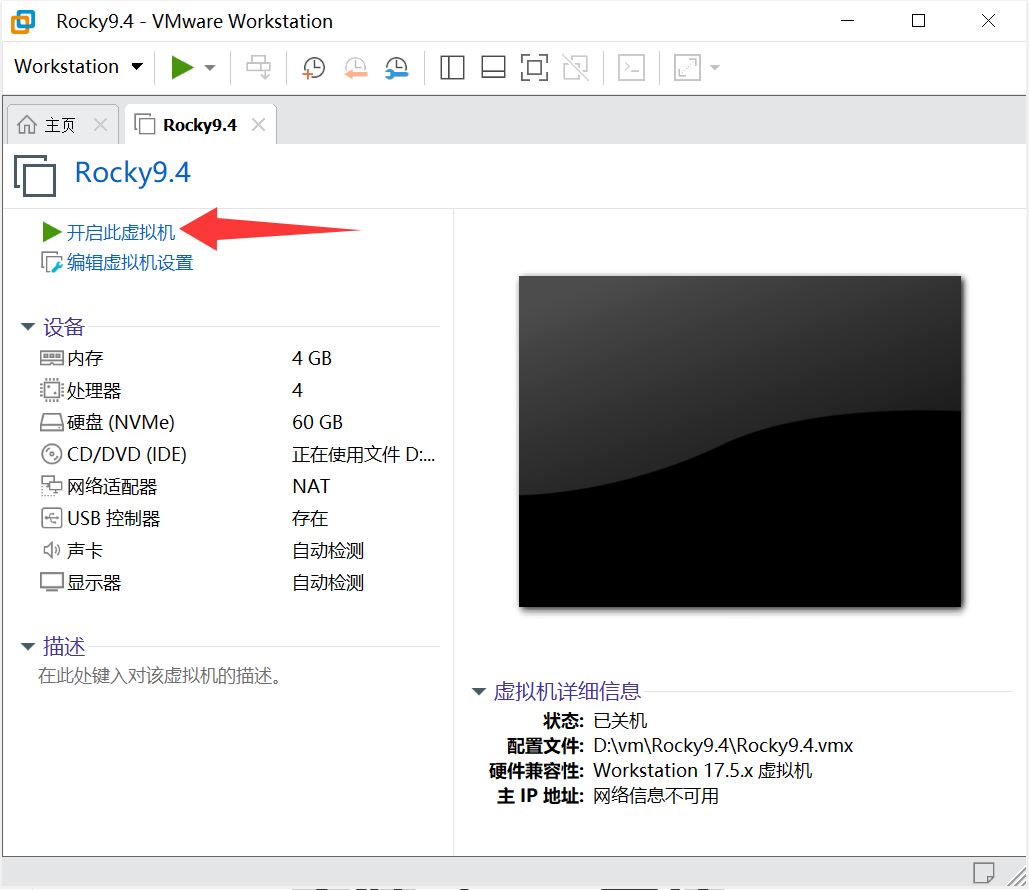Enter full screen mode from toolbar

pyautogui.click(x=534, y=67)
